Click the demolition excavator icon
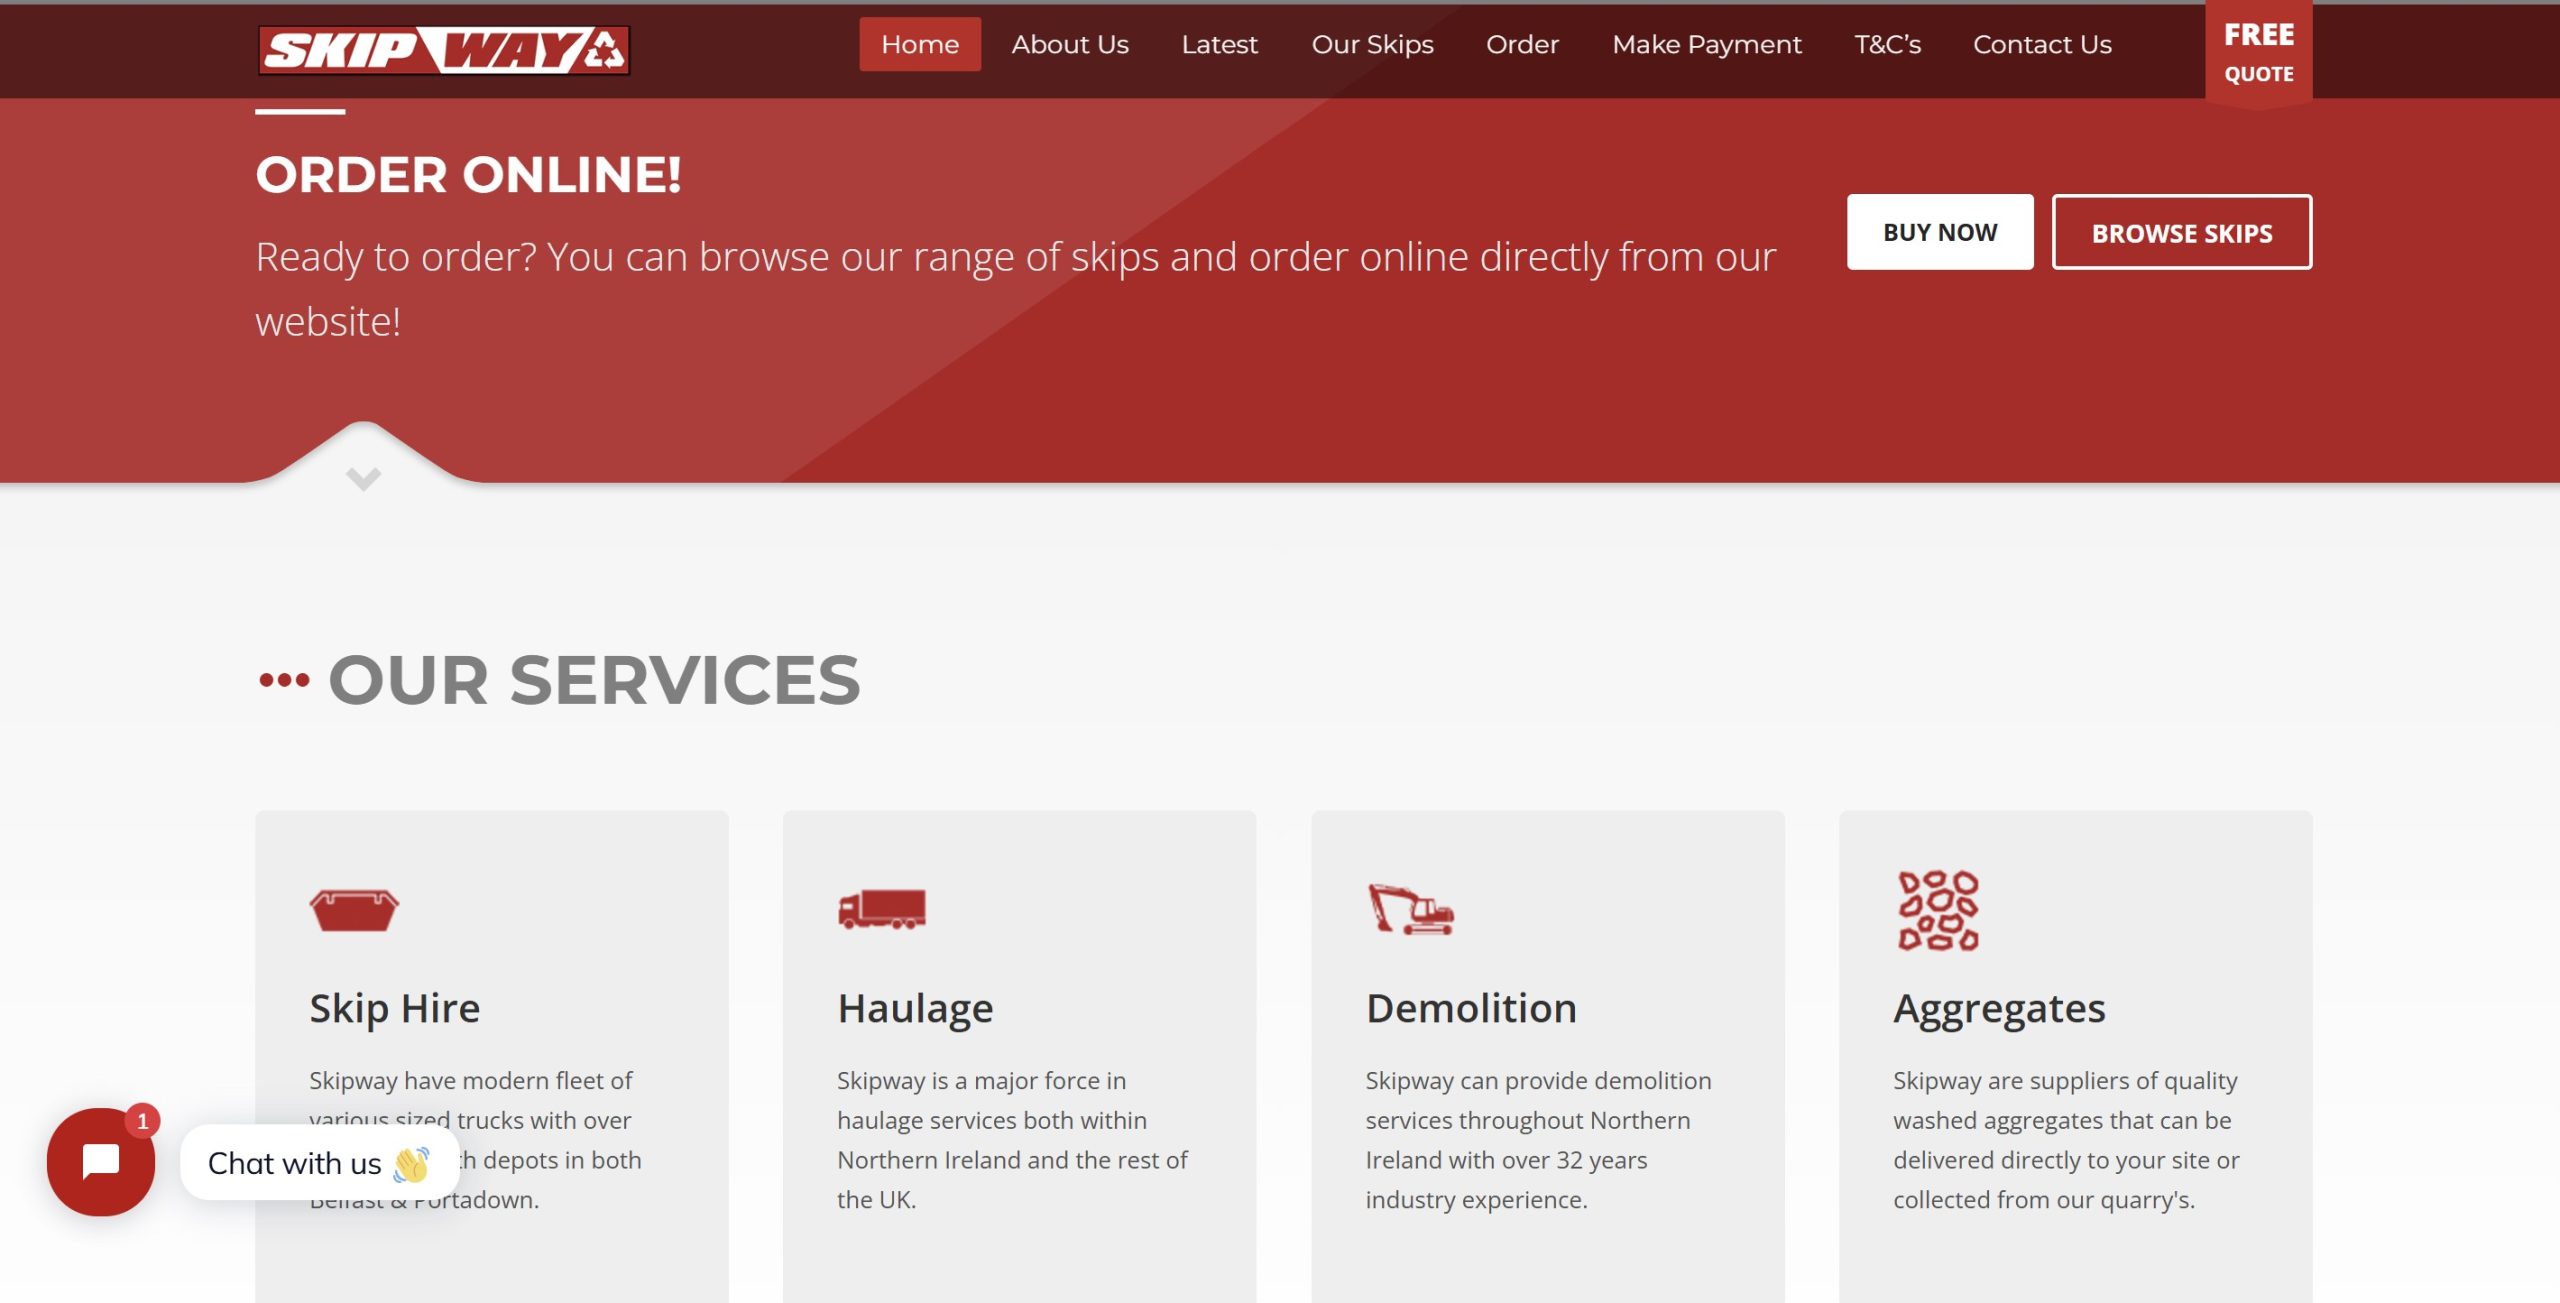The image size is (2560, 1303). point(1410,909)
